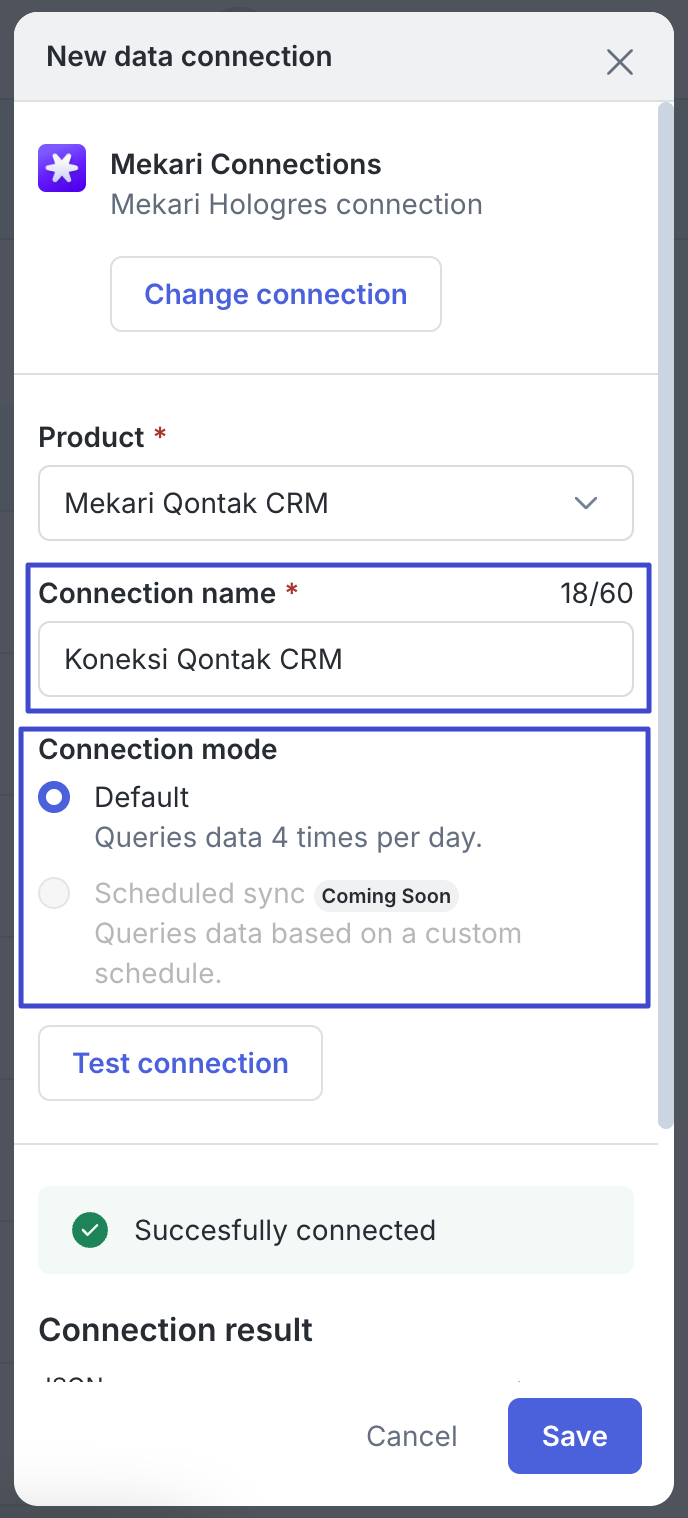Run Test connection
688x1518 pixels.
point(180,1063)
